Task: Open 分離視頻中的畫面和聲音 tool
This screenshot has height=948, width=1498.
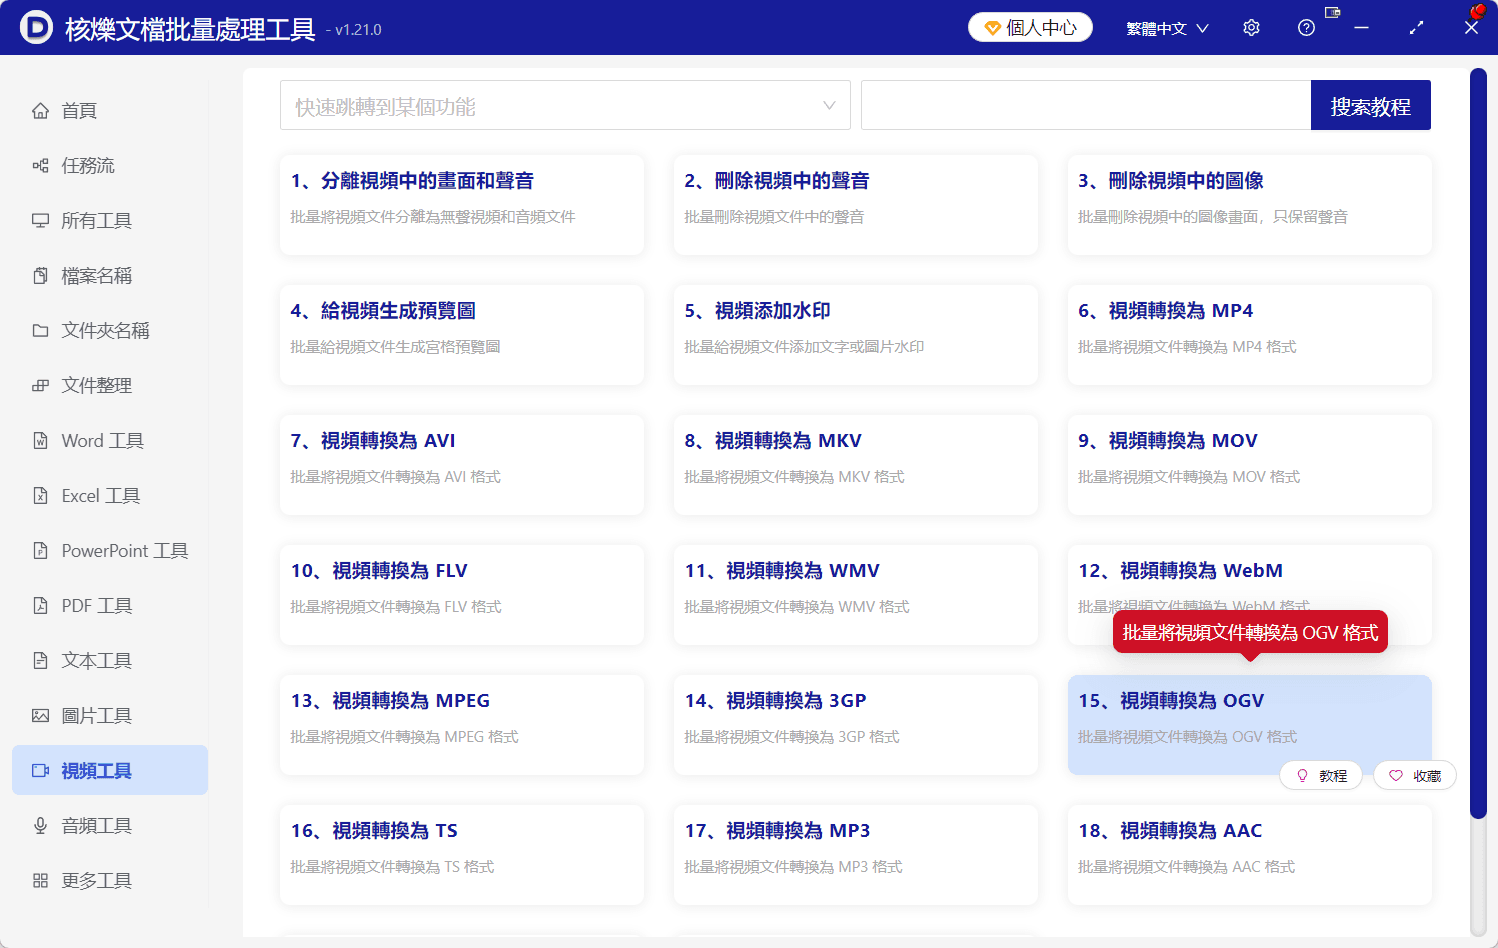Action: click(462, 205)
